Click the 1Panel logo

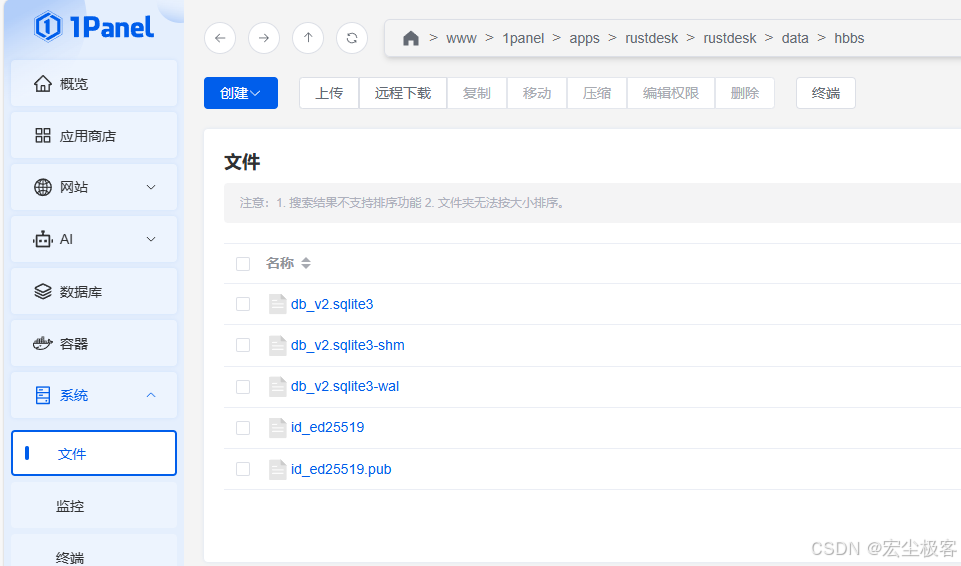coord(94,27)
